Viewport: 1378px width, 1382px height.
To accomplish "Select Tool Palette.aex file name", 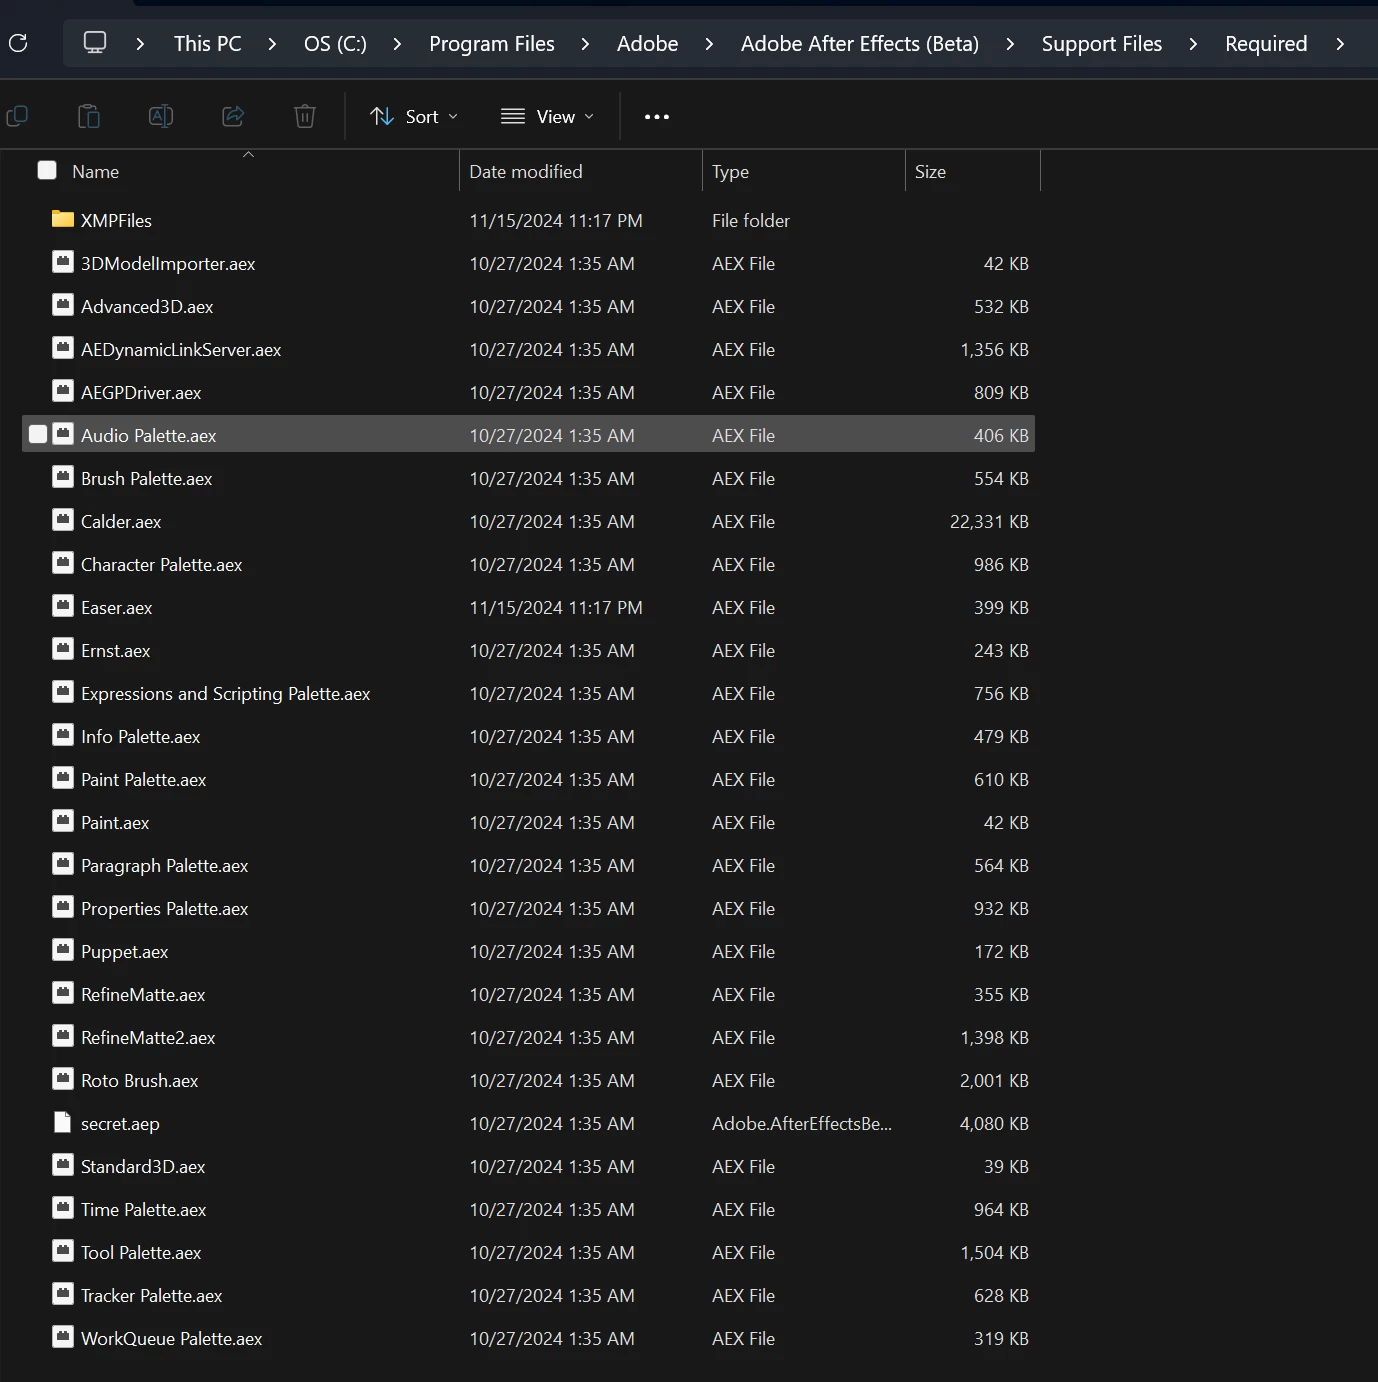I will [141, 1252].
